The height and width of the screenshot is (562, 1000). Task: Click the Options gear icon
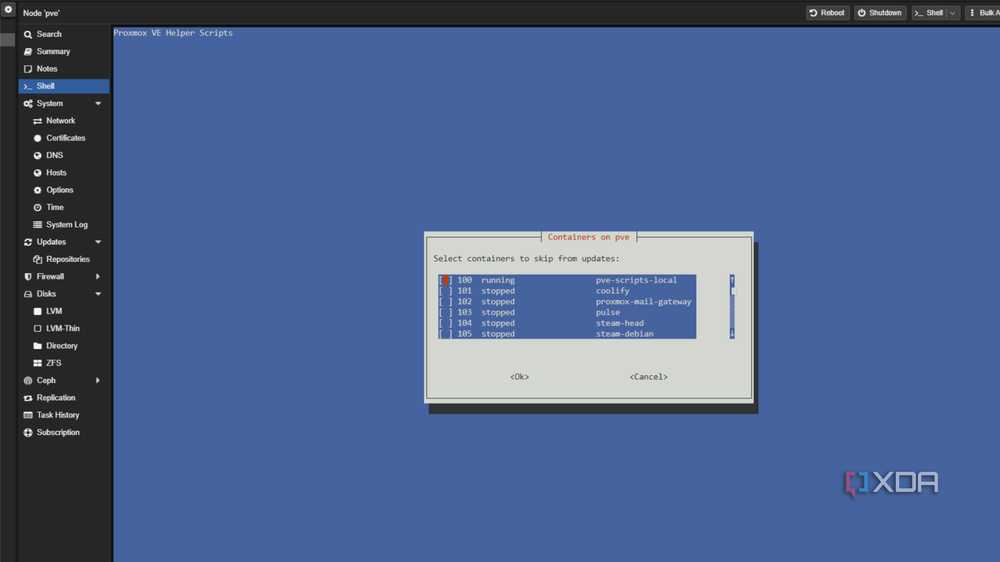point(38,190)
